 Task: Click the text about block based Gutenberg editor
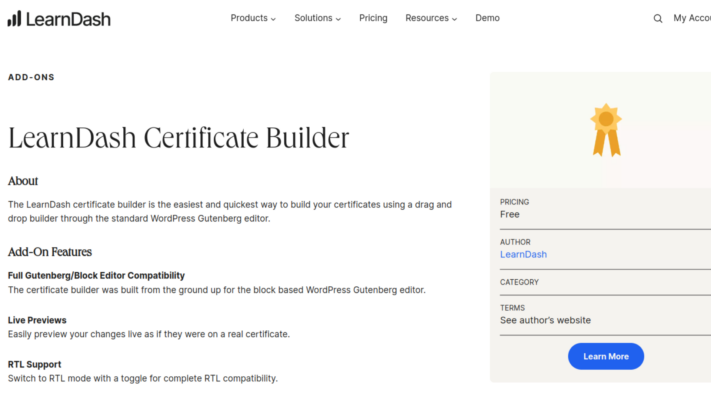coord(217,290)
